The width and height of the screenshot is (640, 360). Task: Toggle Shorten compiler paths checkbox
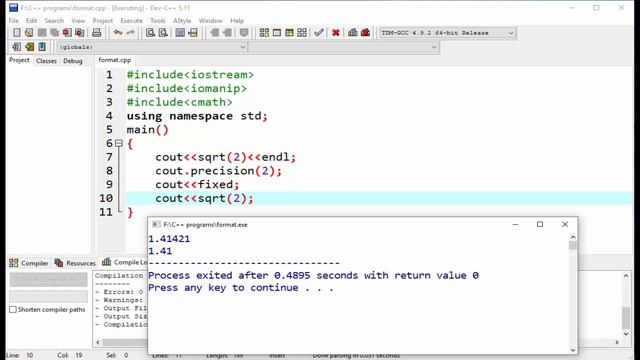coord(13,309)
